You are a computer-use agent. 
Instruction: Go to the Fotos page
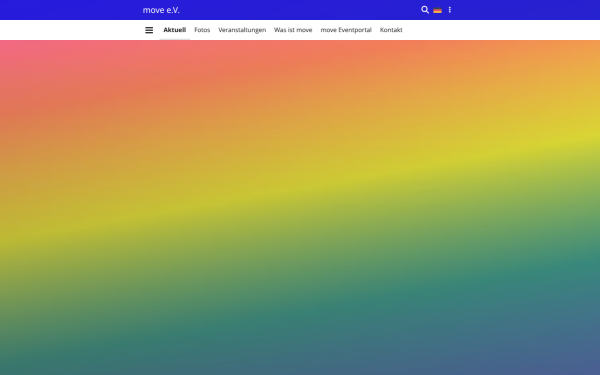click(x=202, y=30)
